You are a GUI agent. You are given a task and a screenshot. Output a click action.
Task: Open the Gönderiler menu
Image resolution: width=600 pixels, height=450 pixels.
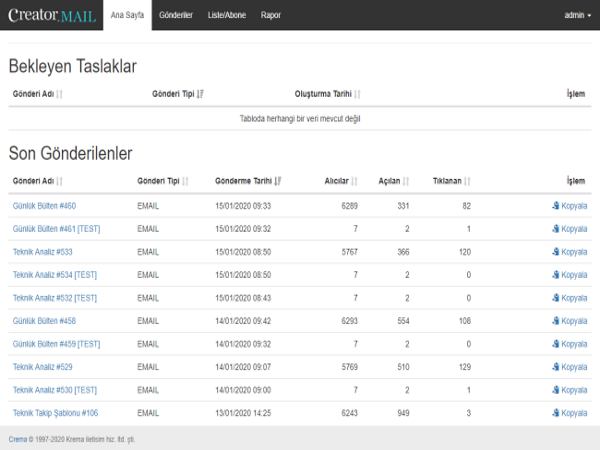coord(175,15)
